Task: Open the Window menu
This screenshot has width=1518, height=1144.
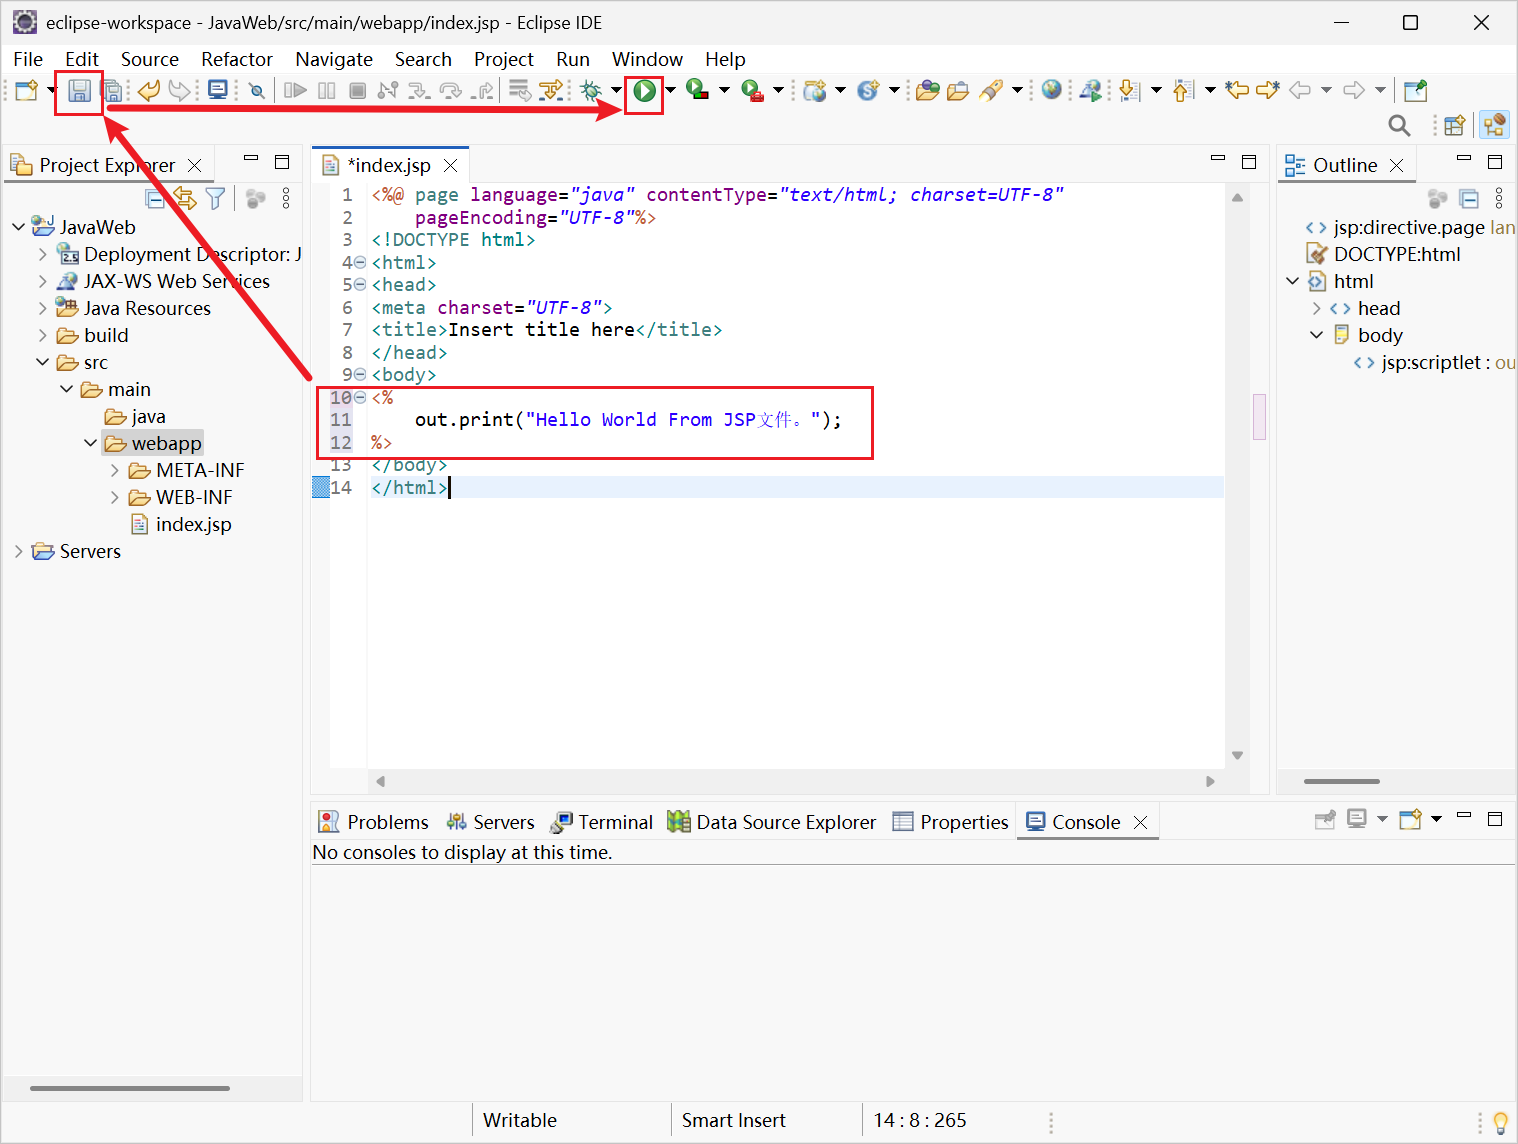Action: click(x=647, y=59)
